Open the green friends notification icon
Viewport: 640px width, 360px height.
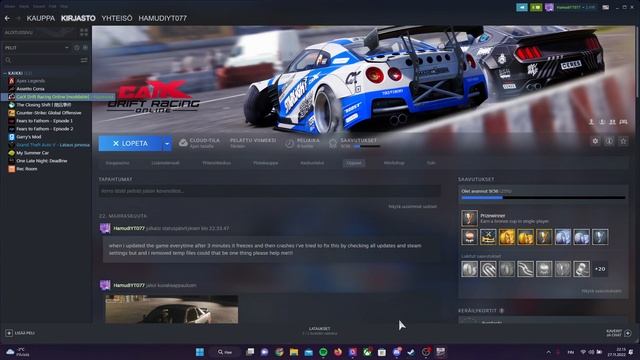coord(536,7)
